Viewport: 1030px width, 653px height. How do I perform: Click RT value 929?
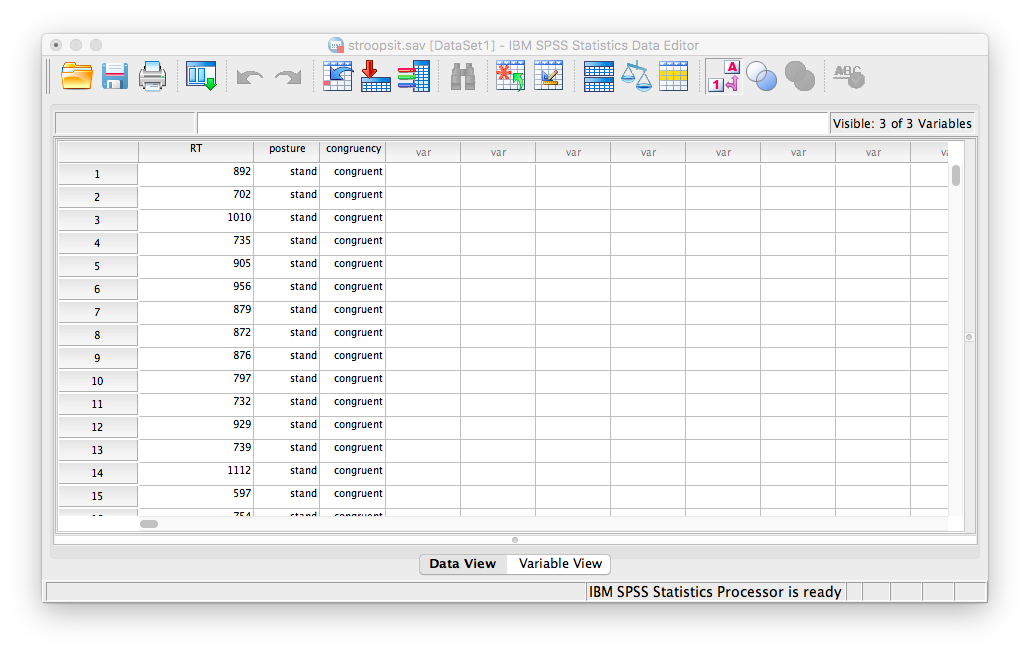tap(242, 424)
